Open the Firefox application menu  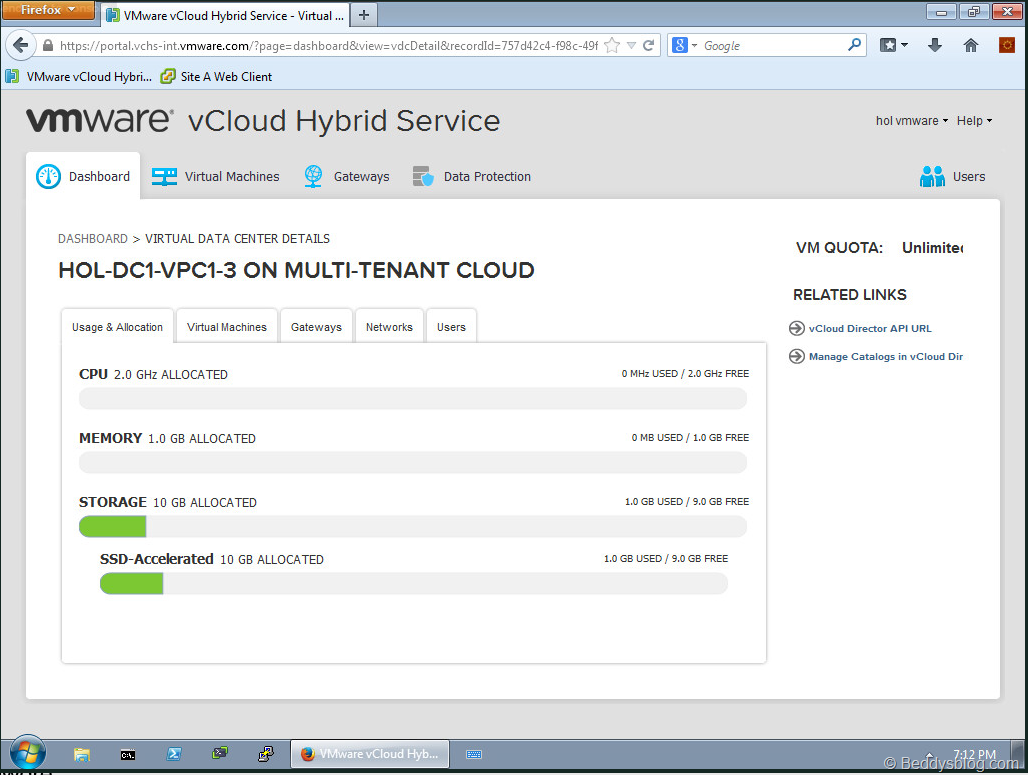(48, 10)
